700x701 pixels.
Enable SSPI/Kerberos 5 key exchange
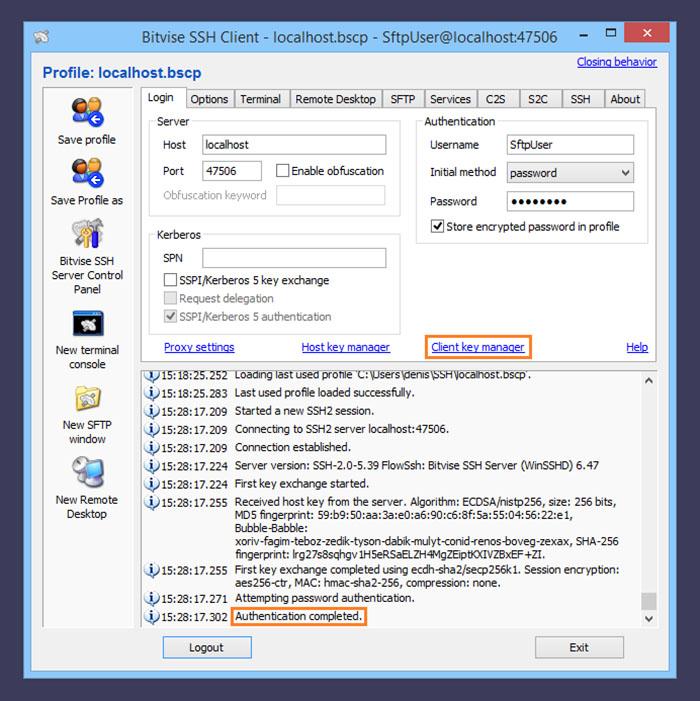(170, 280)
